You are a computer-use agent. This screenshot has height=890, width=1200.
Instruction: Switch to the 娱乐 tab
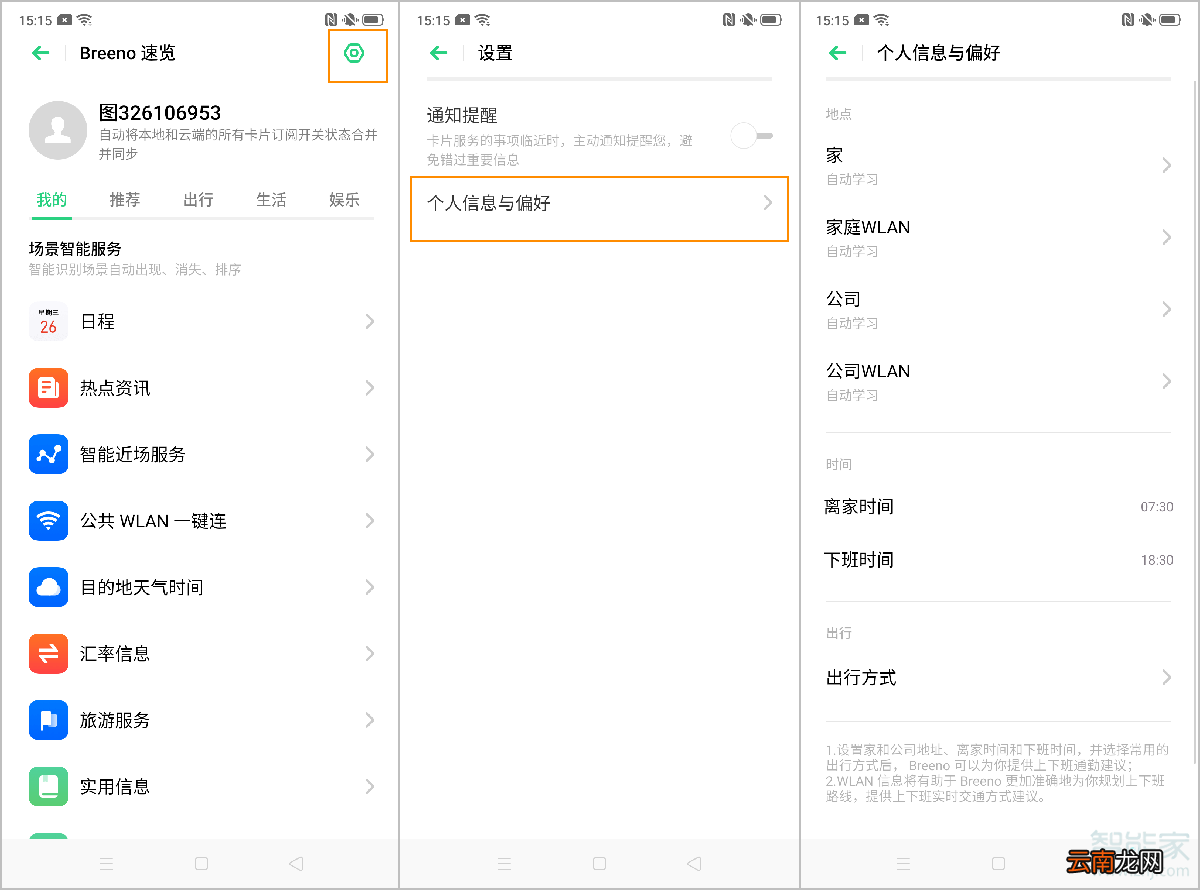tap(344, 200)
